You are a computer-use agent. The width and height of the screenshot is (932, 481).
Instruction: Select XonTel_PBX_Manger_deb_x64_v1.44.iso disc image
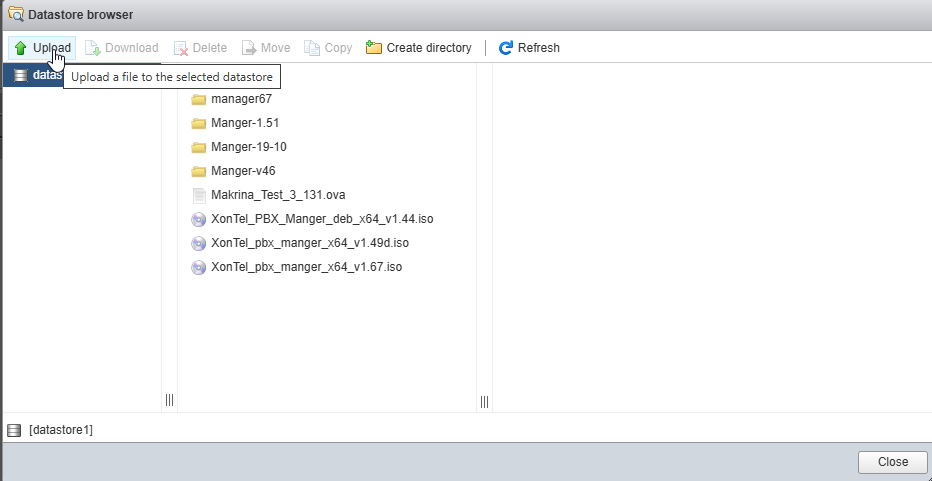(x=322, y=219)
